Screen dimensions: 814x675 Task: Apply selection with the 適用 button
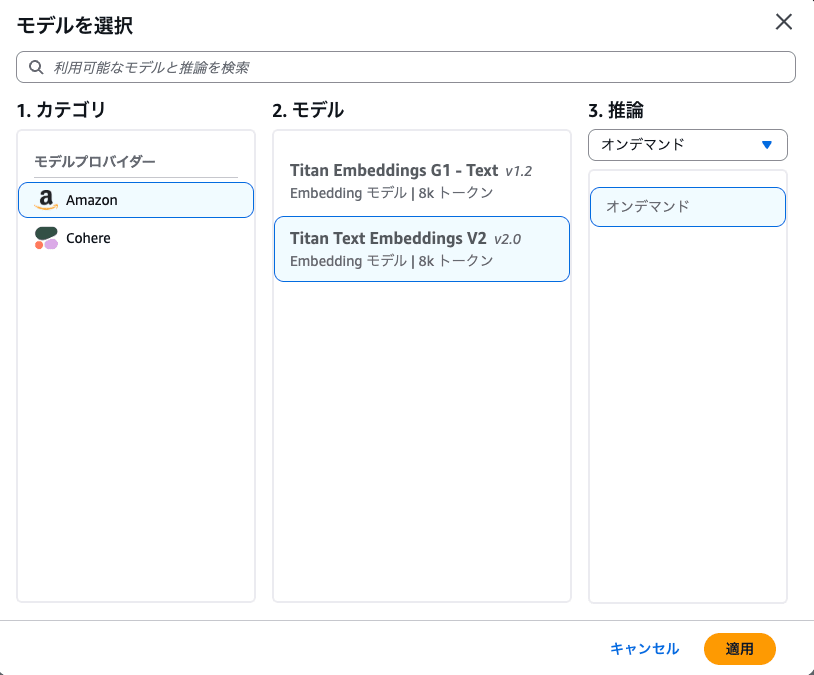point(739,649)
